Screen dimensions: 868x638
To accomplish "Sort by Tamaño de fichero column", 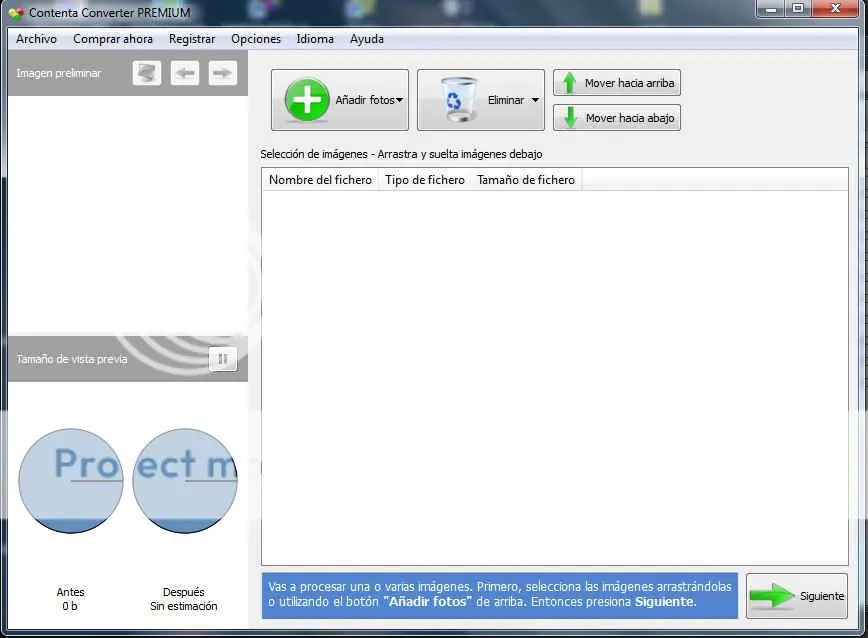I will point(526,180).
